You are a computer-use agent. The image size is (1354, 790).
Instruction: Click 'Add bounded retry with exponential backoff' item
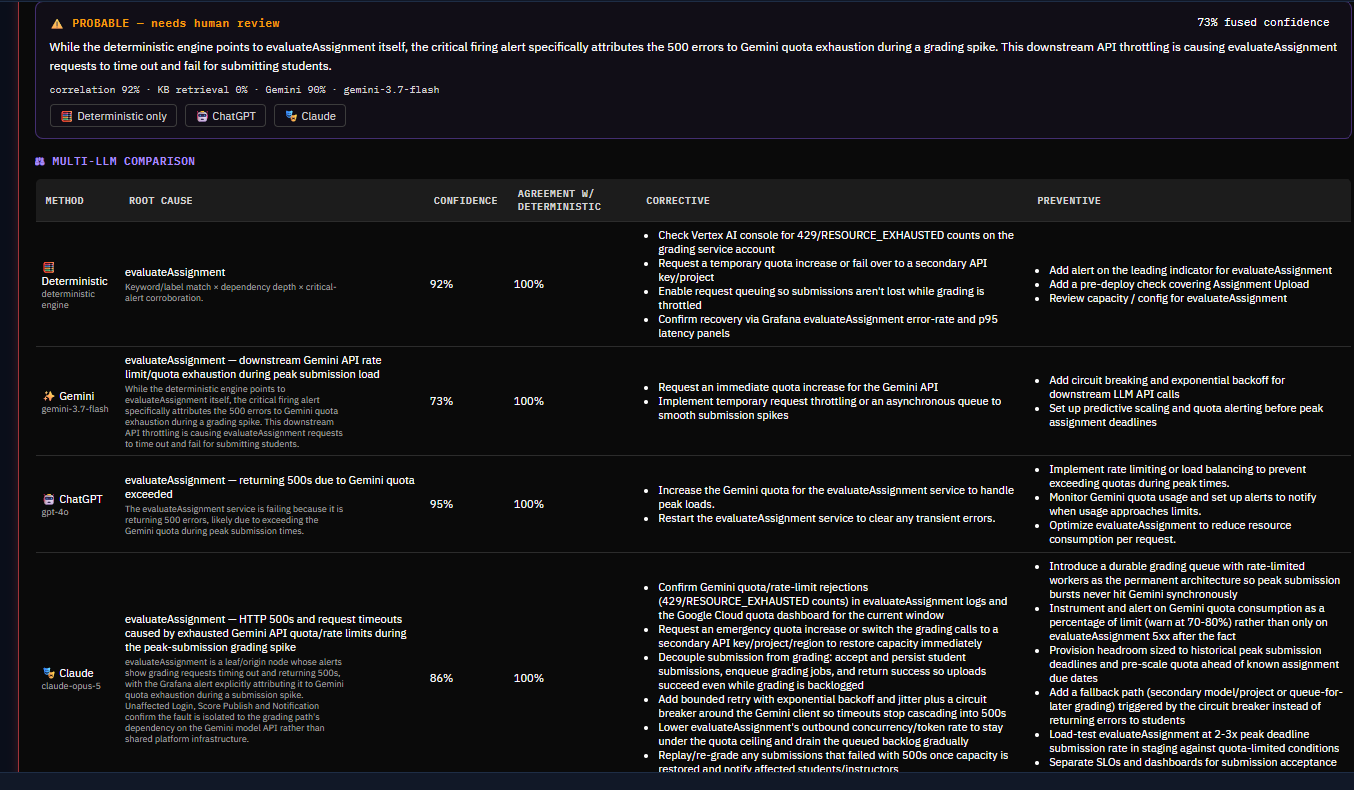(x=832, y=706)
